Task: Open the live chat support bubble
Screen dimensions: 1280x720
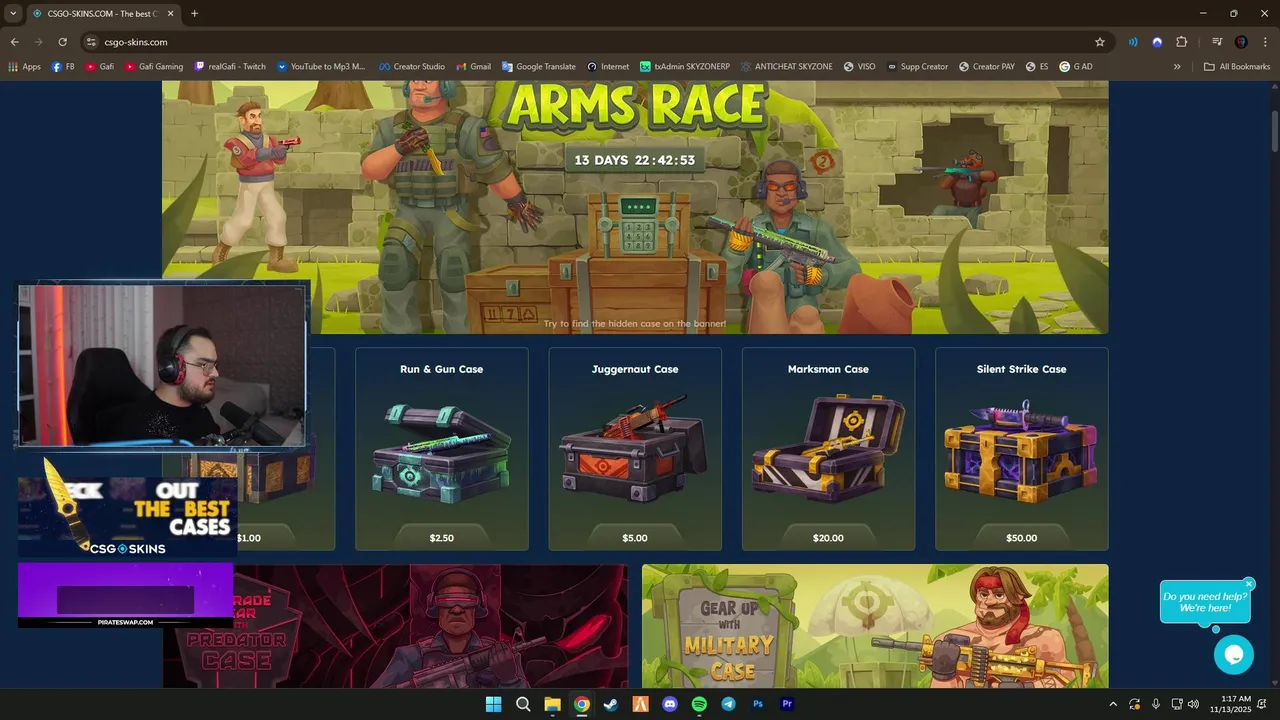Action: 1233,655
